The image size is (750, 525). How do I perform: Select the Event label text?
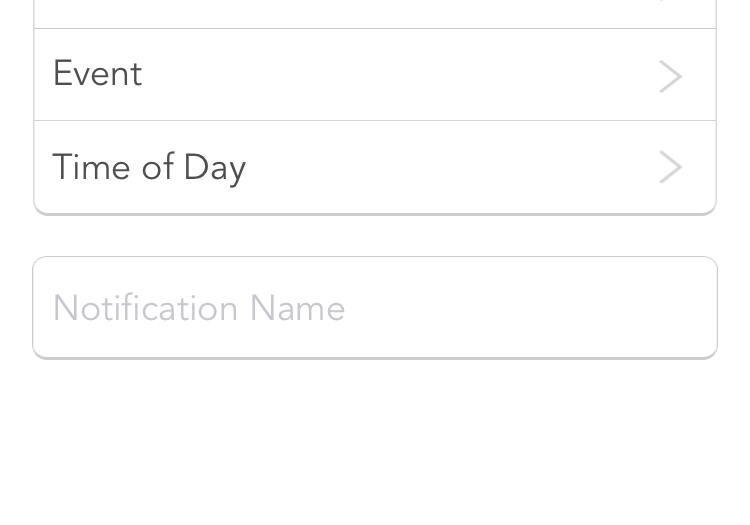point(97,74)
